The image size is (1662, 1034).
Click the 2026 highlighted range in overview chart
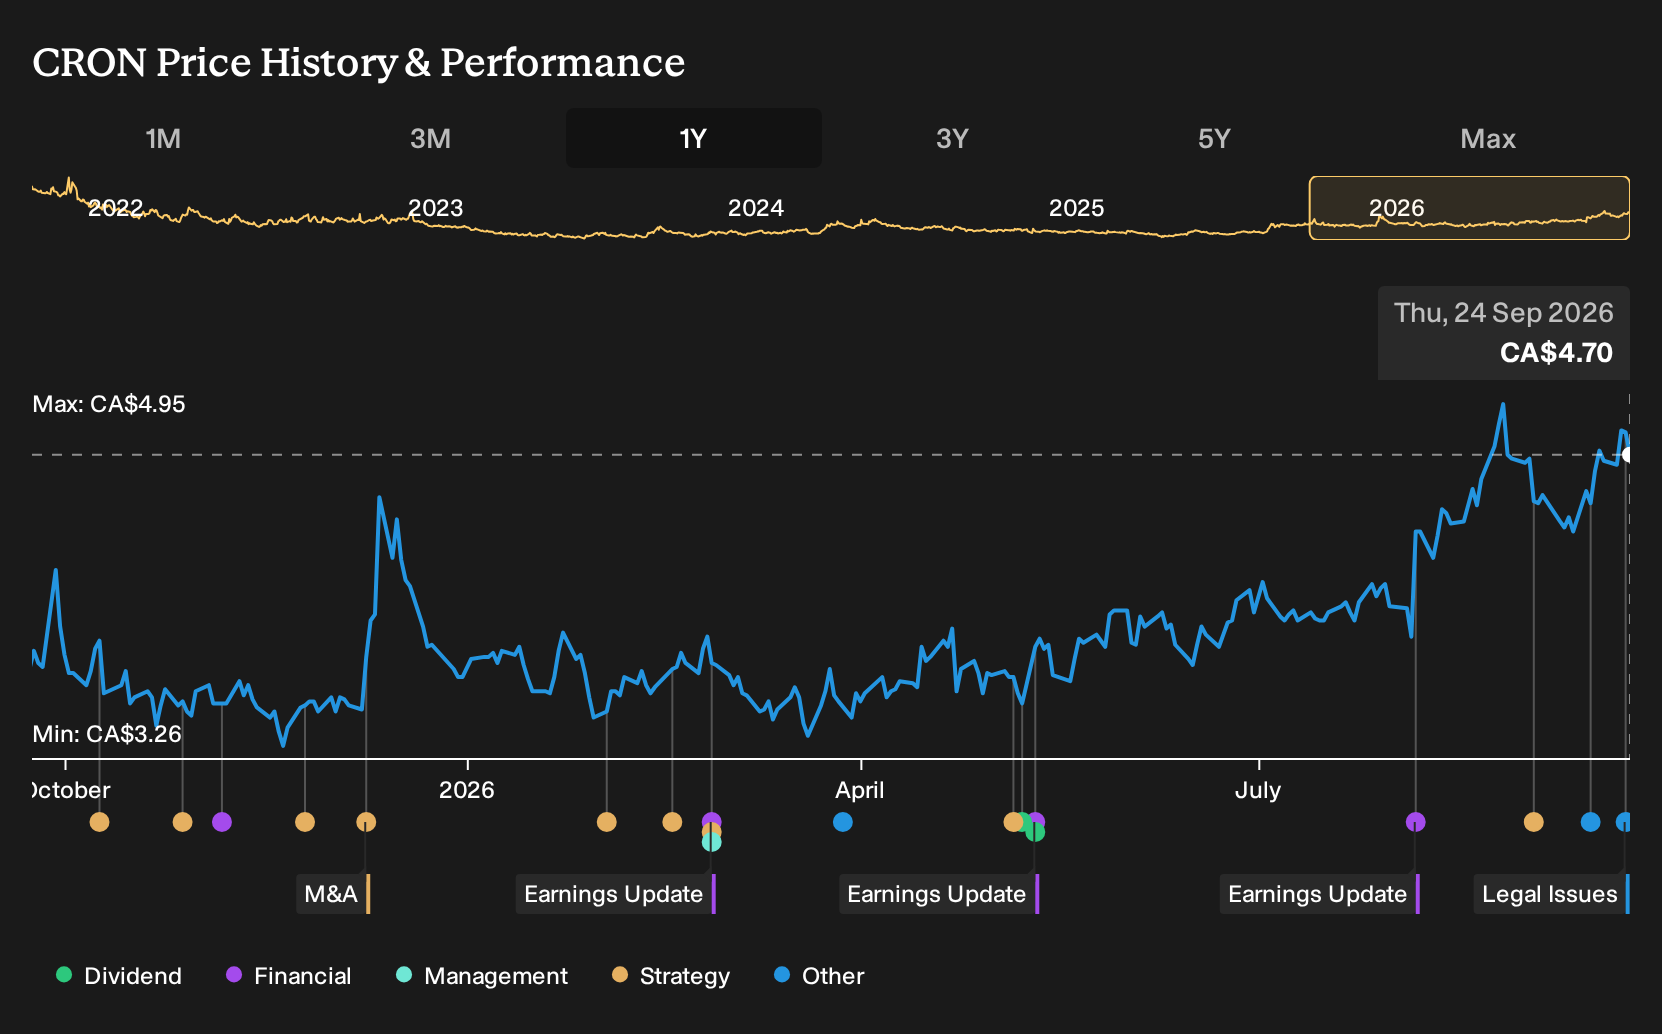coord(1469,208)
